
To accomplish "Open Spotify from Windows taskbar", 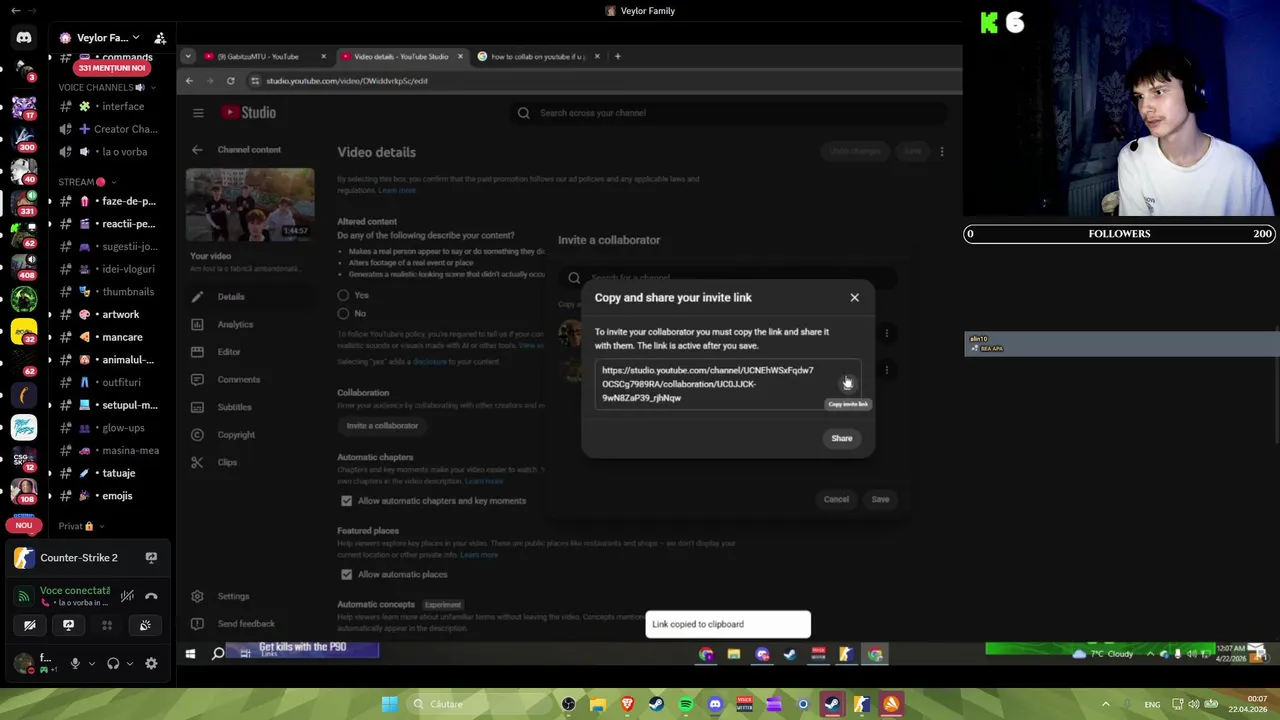I will [x=686, y=704].
